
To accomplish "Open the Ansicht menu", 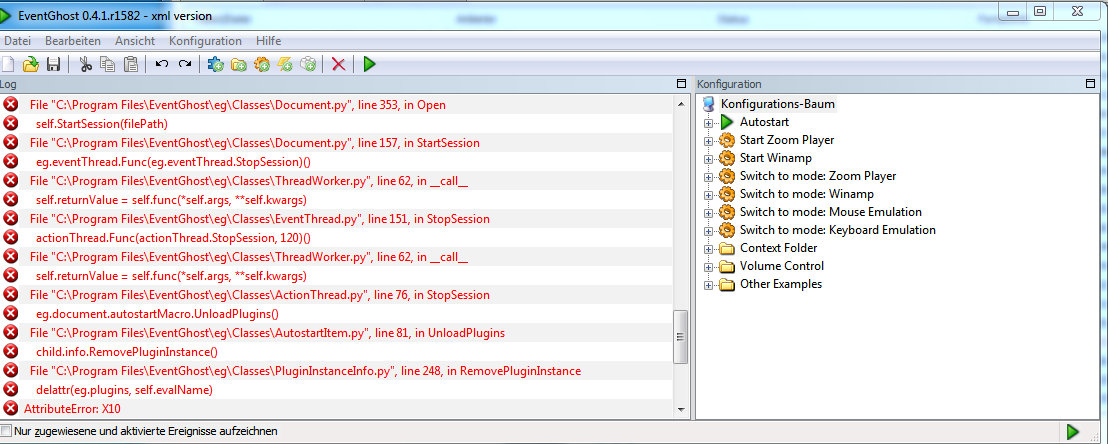I will (x=135, y=41).
